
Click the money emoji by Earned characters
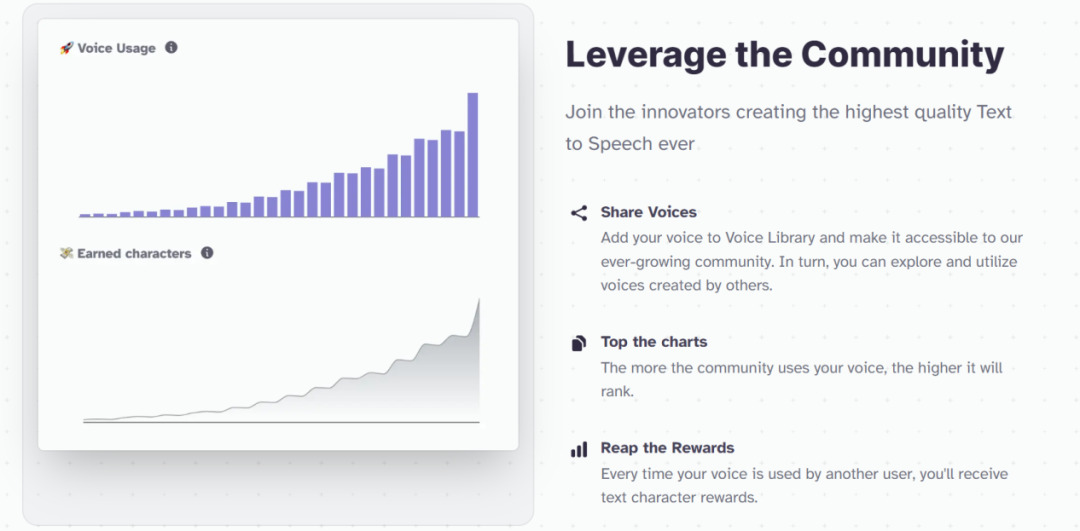tap(67, 253)
